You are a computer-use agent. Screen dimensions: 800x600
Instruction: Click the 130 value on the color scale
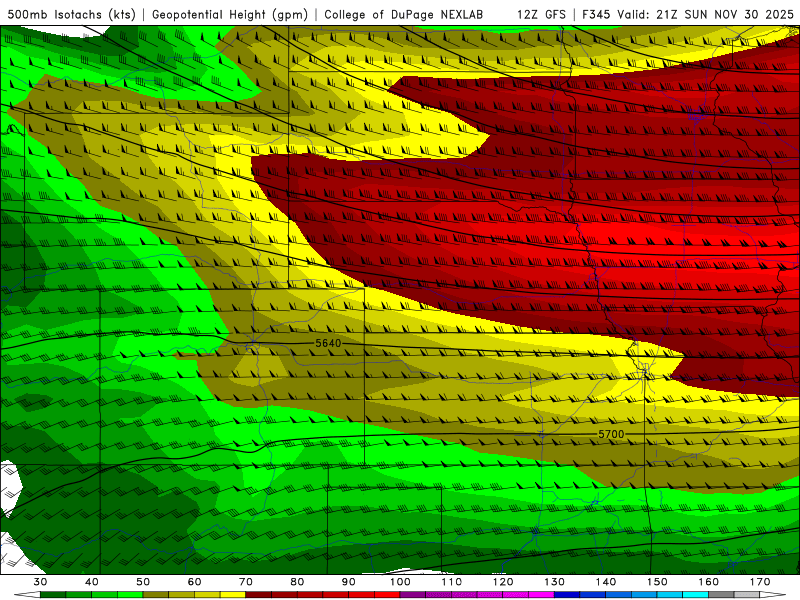(554, 582)
